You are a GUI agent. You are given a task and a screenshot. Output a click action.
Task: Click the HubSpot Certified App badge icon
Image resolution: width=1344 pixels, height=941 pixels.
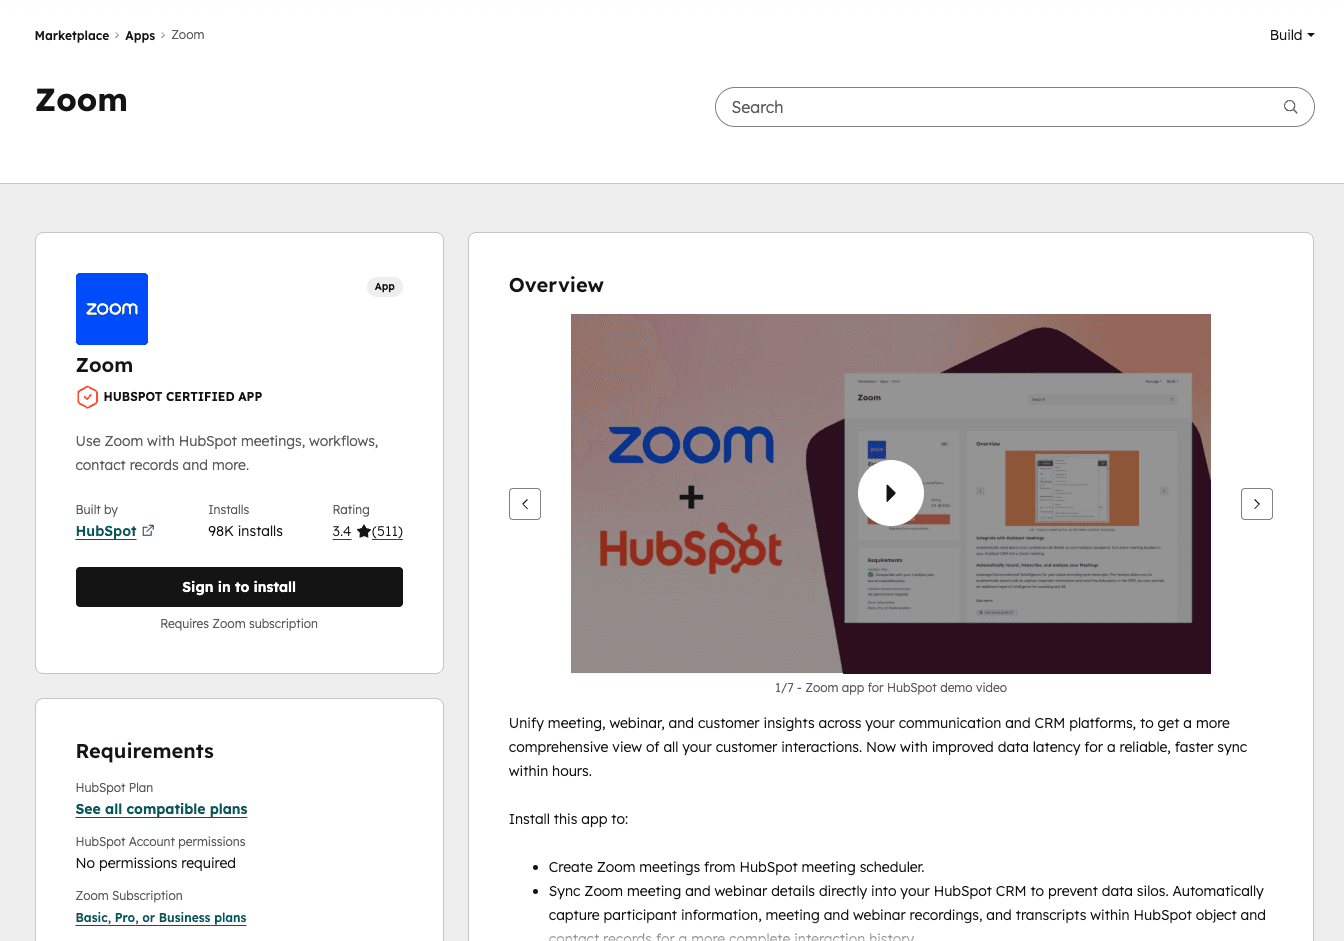[x=87, y=397]
